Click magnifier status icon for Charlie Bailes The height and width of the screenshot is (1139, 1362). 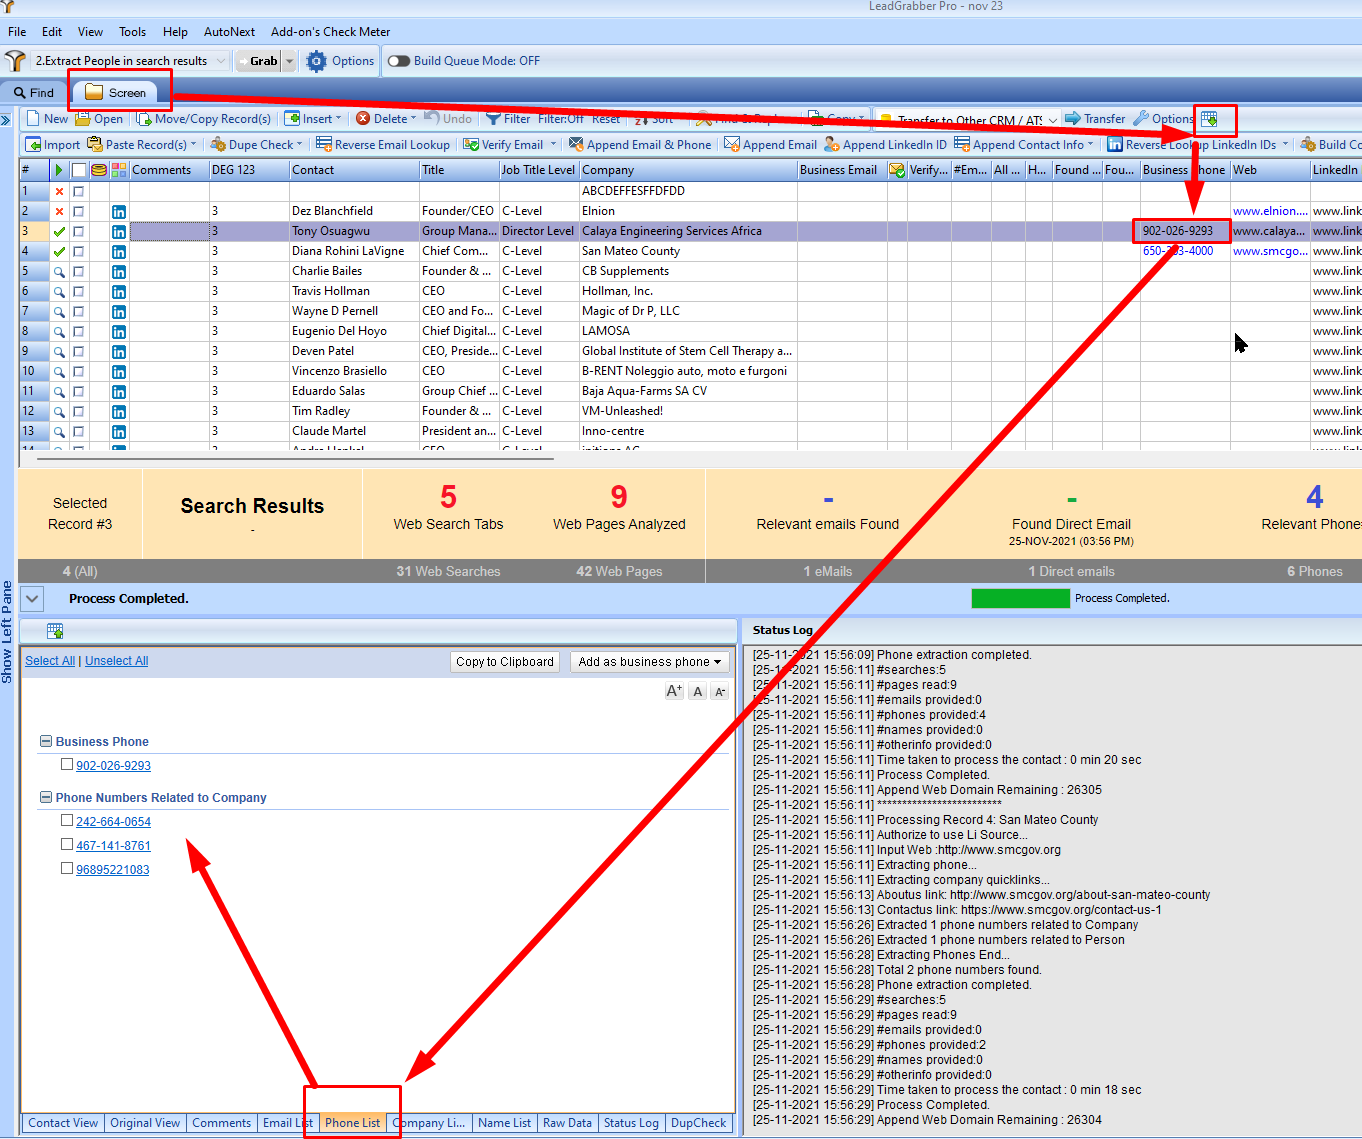[x=59, y=271]
